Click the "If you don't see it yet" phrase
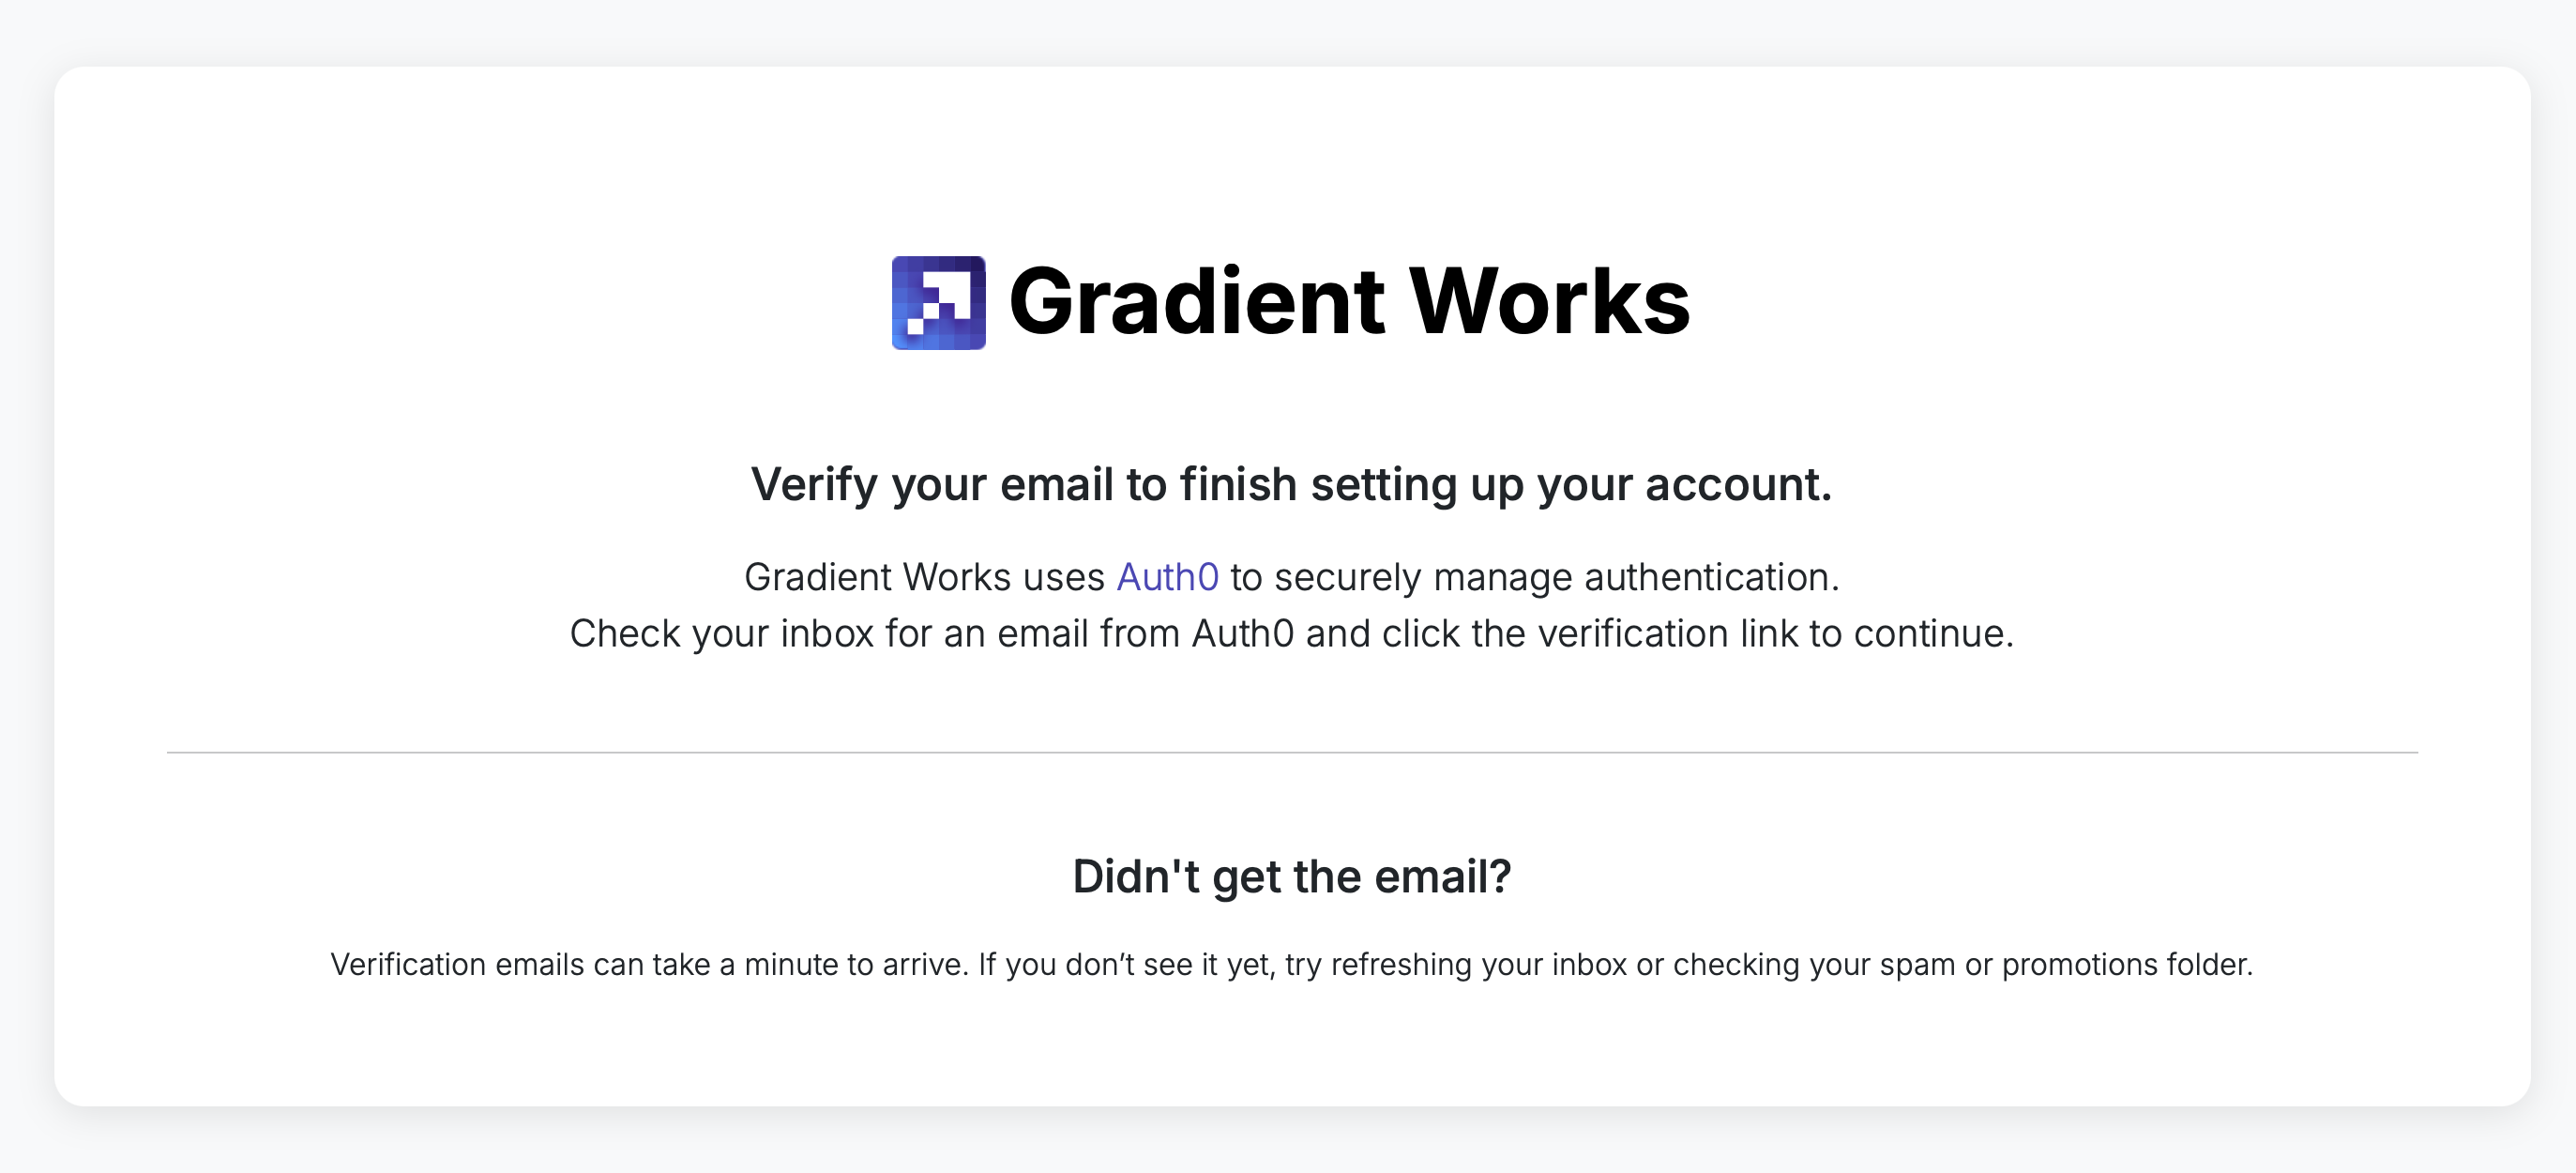The image size is (2576, 1173). 1126,964
